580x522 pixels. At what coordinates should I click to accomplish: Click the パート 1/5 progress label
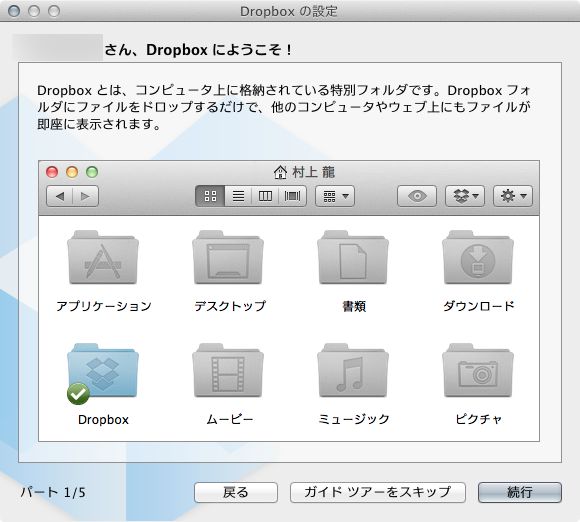(53, 492)
